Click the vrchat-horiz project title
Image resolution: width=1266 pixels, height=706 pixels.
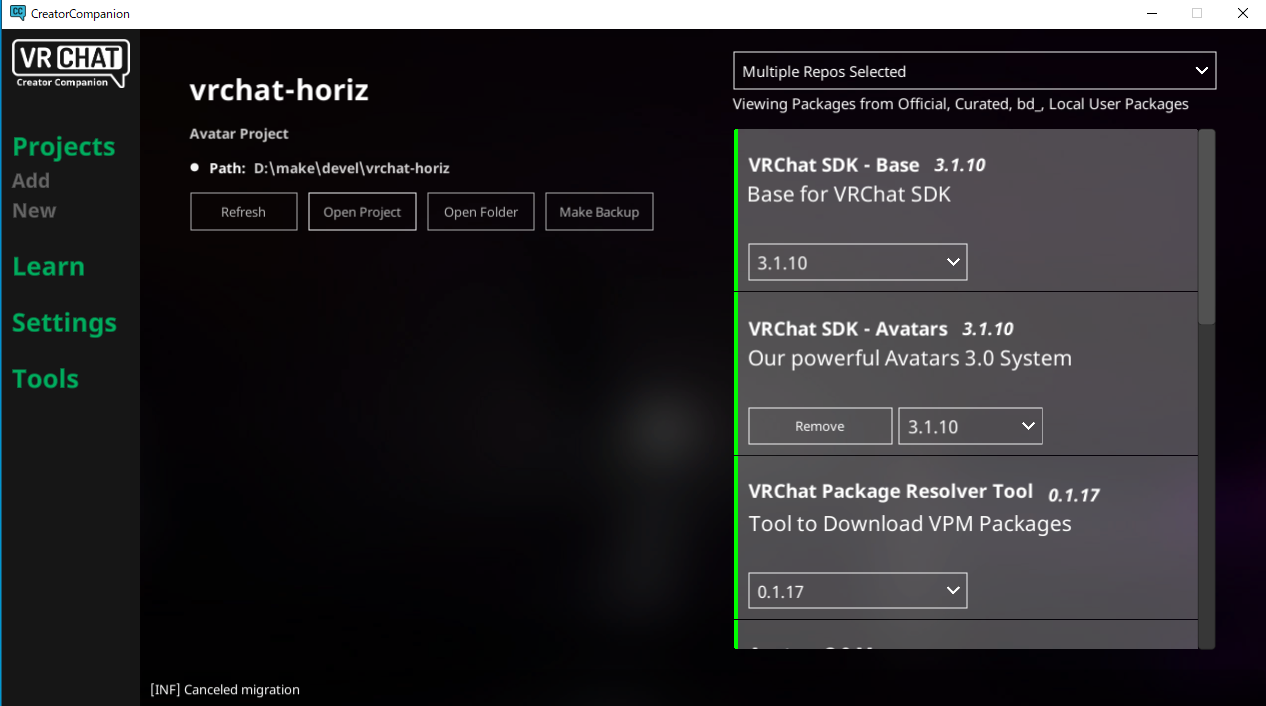(x=279, y=90)
